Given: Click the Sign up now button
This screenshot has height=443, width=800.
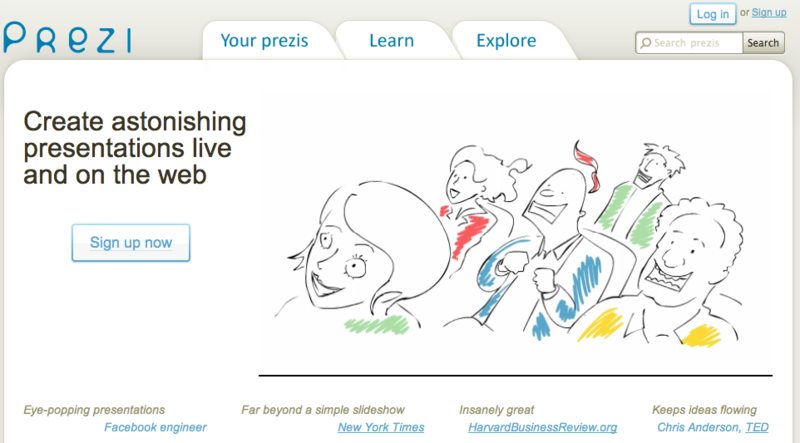Looking at the screenshot, I should [x=131, y=242].
